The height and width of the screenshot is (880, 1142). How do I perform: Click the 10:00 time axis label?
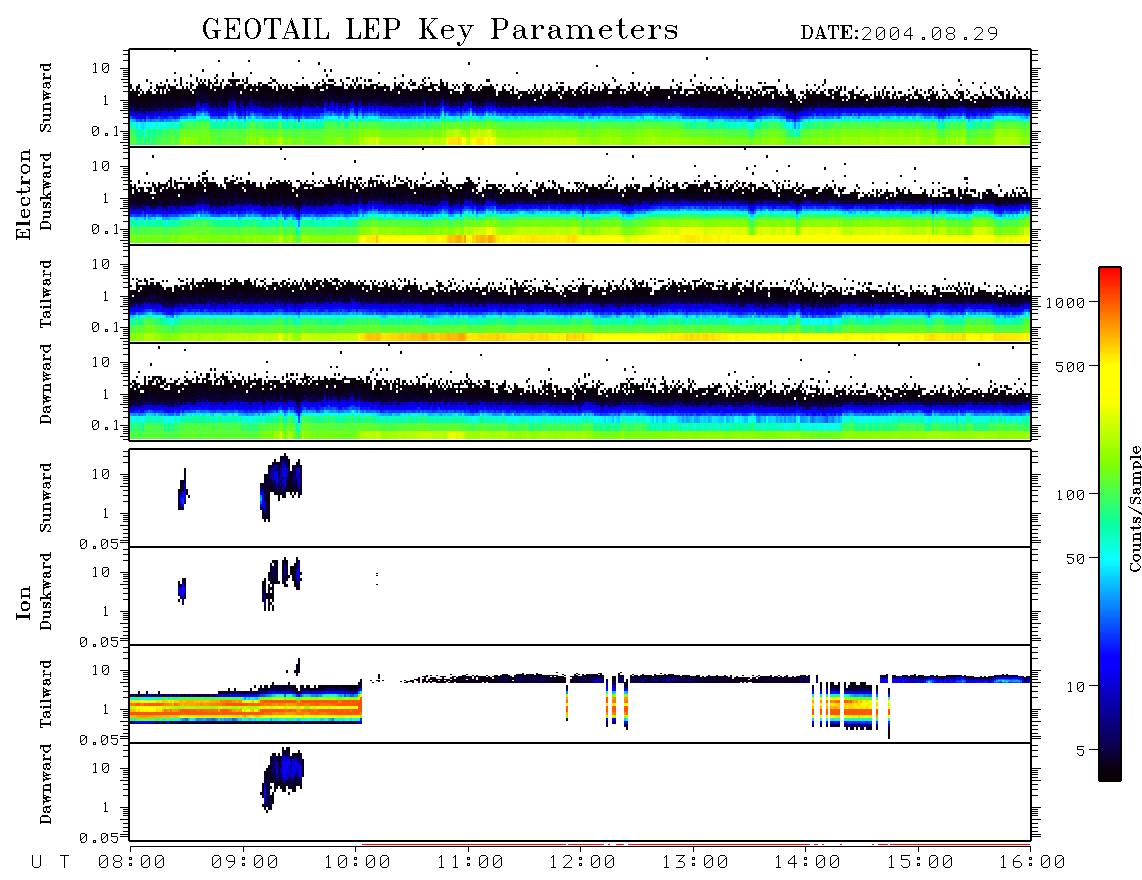[357, 863]
